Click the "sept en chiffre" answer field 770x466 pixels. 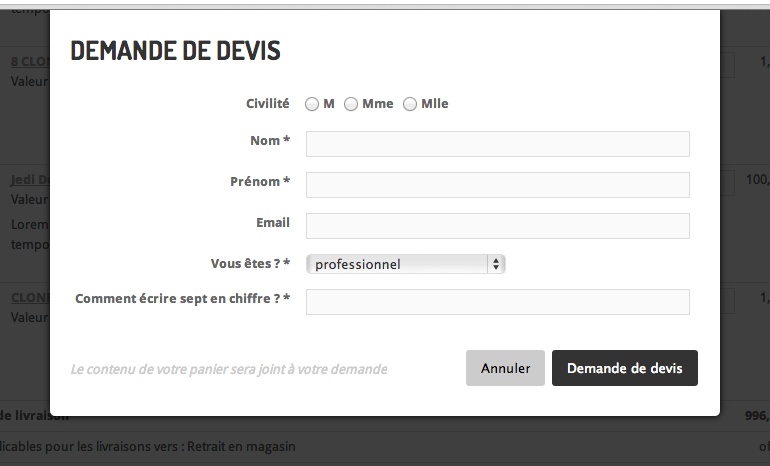497,302
